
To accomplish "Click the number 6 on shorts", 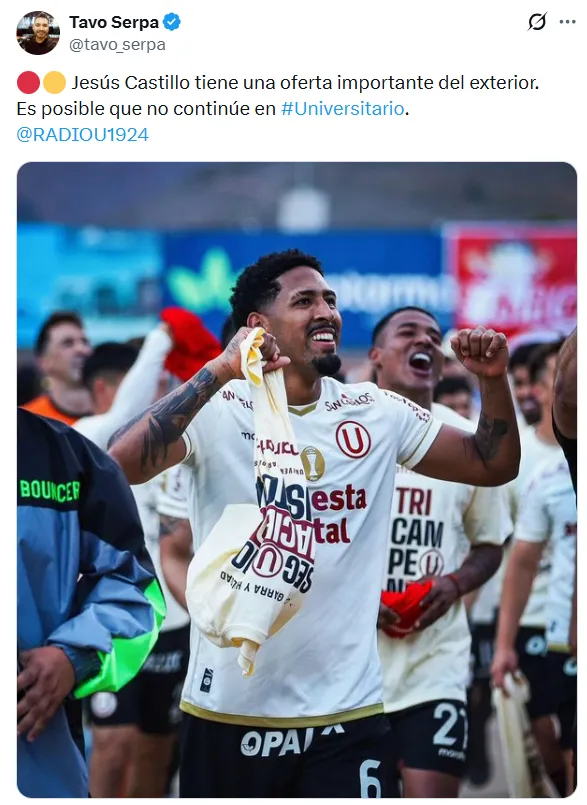I will point(370,779).
